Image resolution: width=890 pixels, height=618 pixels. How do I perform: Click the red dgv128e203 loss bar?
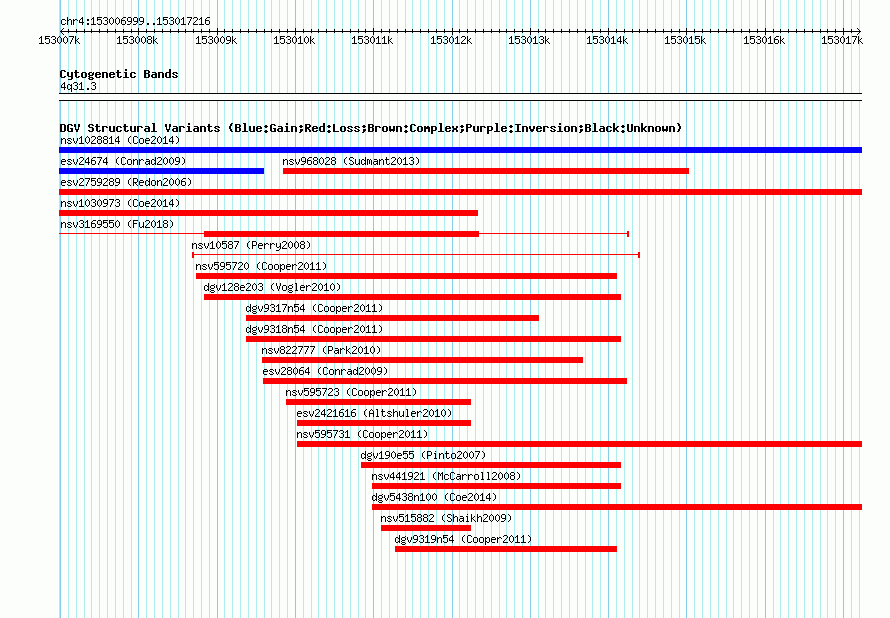412,297
